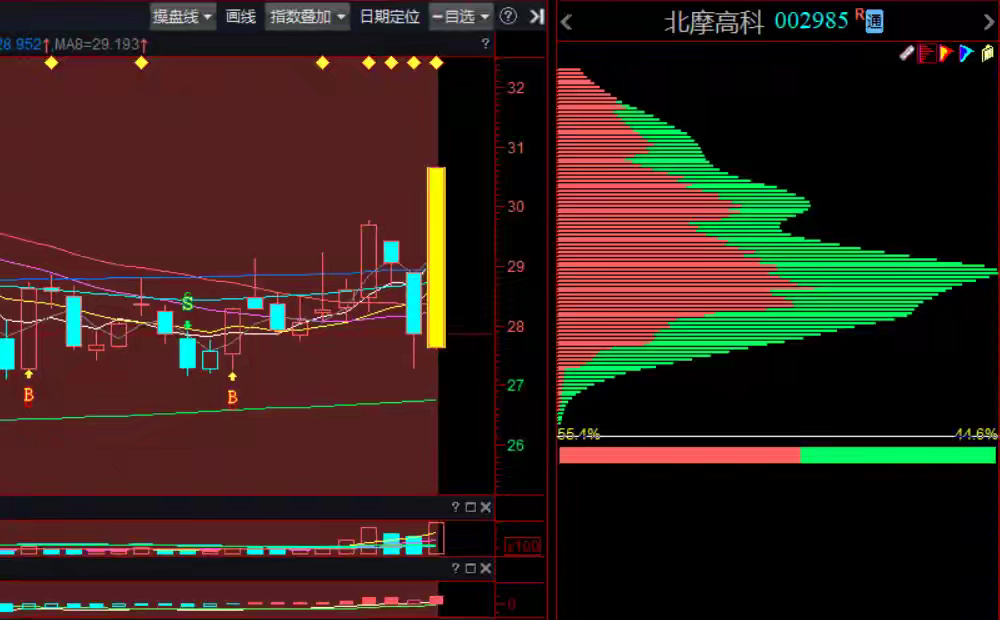Screen dimensions: 1000x620
Task: Click the price axis label 28
Action: pos(515,327)
